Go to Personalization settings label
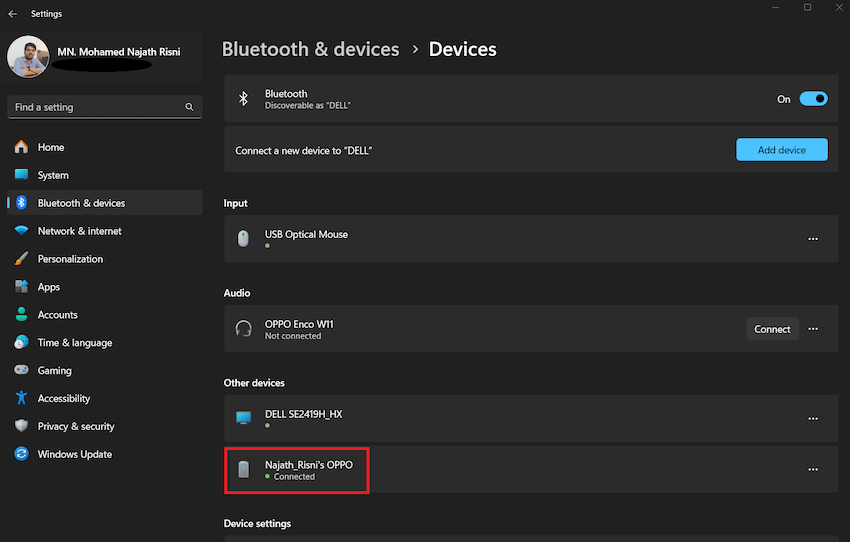The height and width of the screenshot is (542, 850). [70, 259]
